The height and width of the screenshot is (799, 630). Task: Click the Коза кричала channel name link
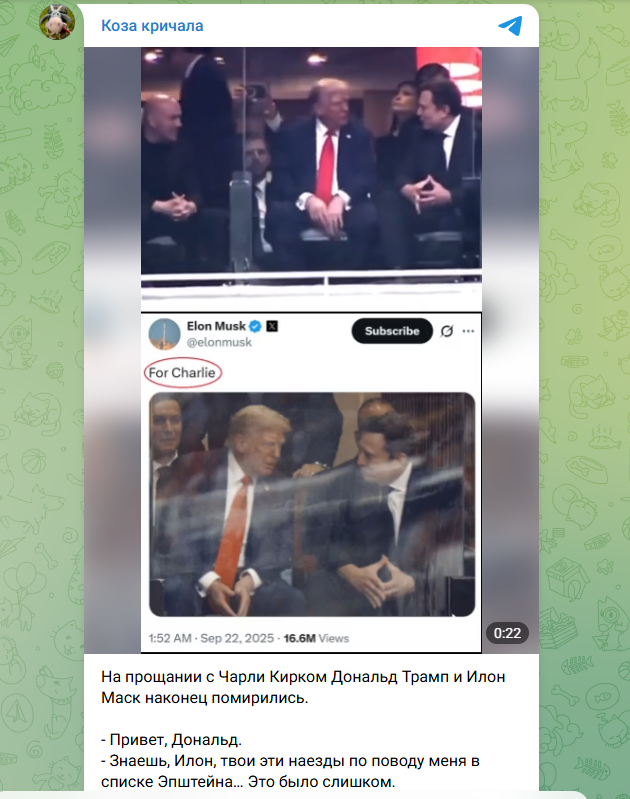pyautogui.click(x=152, y=25)
